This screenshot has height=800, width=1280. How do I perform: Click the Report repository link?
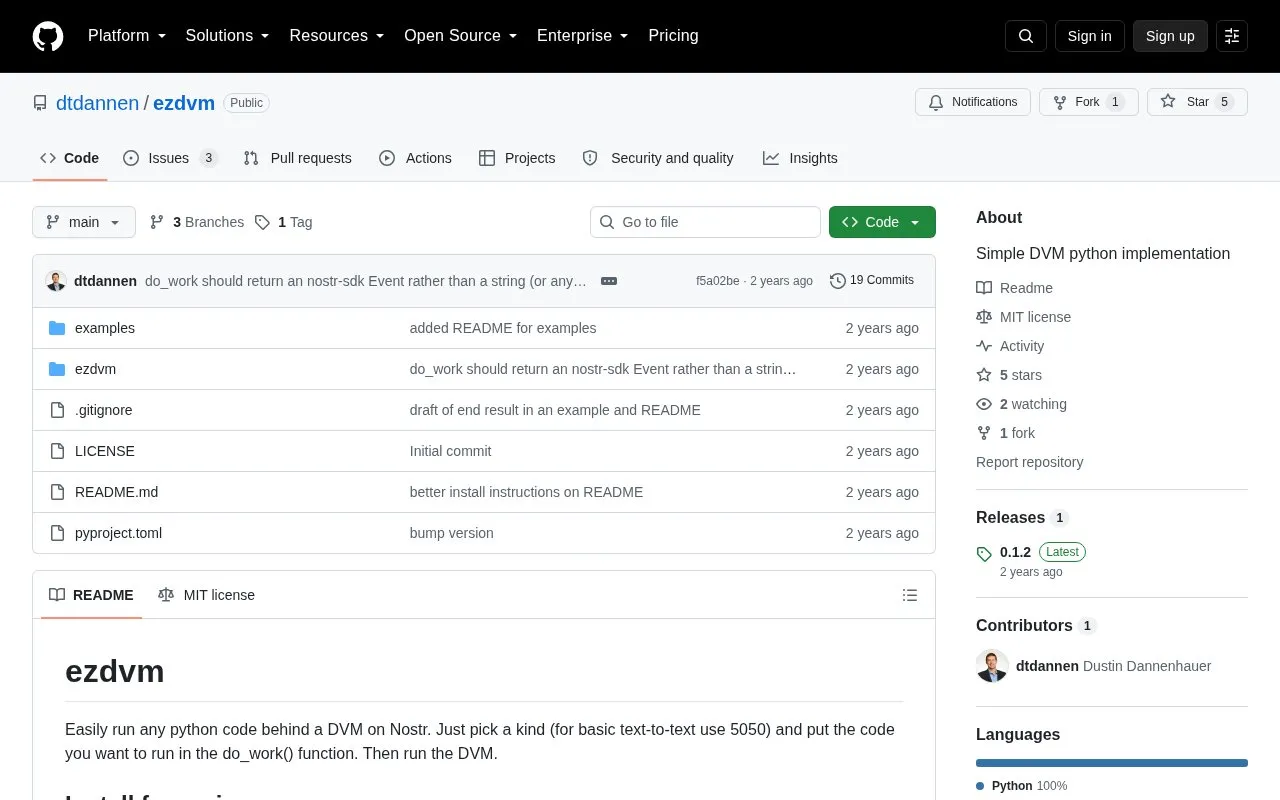[x=1029, y=462]
